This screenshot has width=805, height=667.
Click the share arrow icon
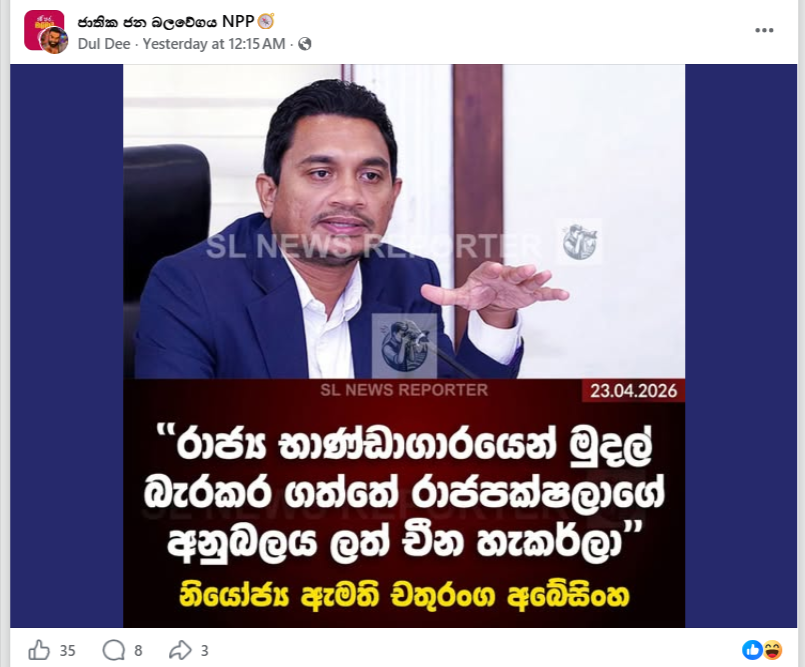point(180,651)
